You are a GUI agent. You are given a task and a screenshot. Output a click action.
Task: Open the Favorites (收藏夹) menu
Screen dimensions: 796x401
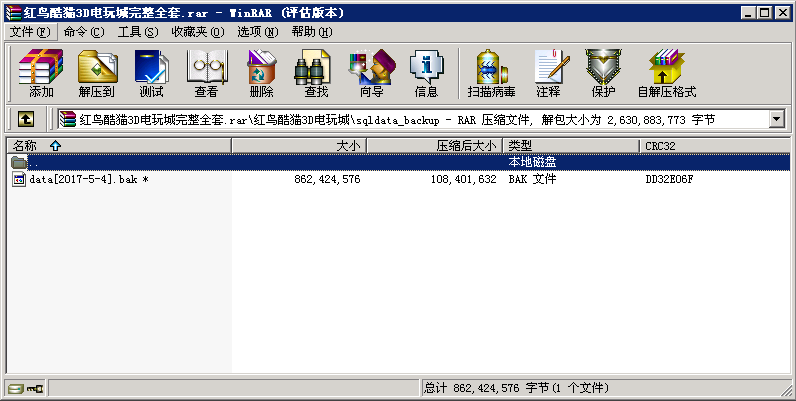pyautogui.click(x=196, y=32)
